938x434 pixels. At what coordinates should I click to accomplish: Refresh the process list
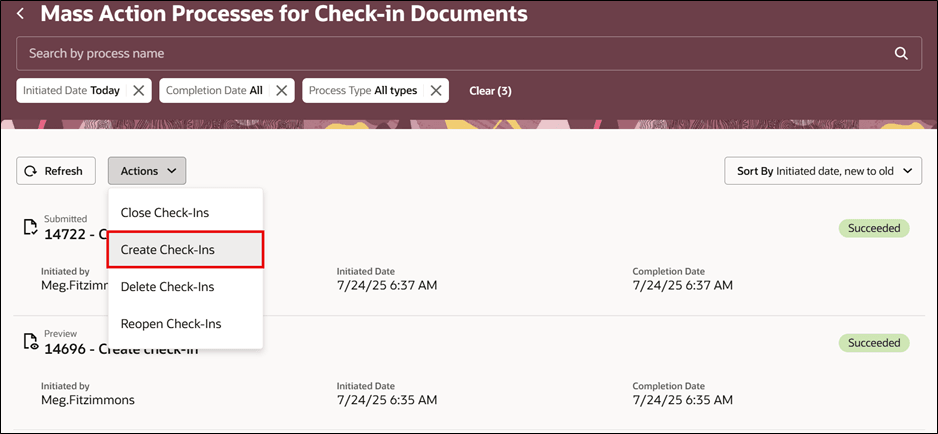[56, 171]
